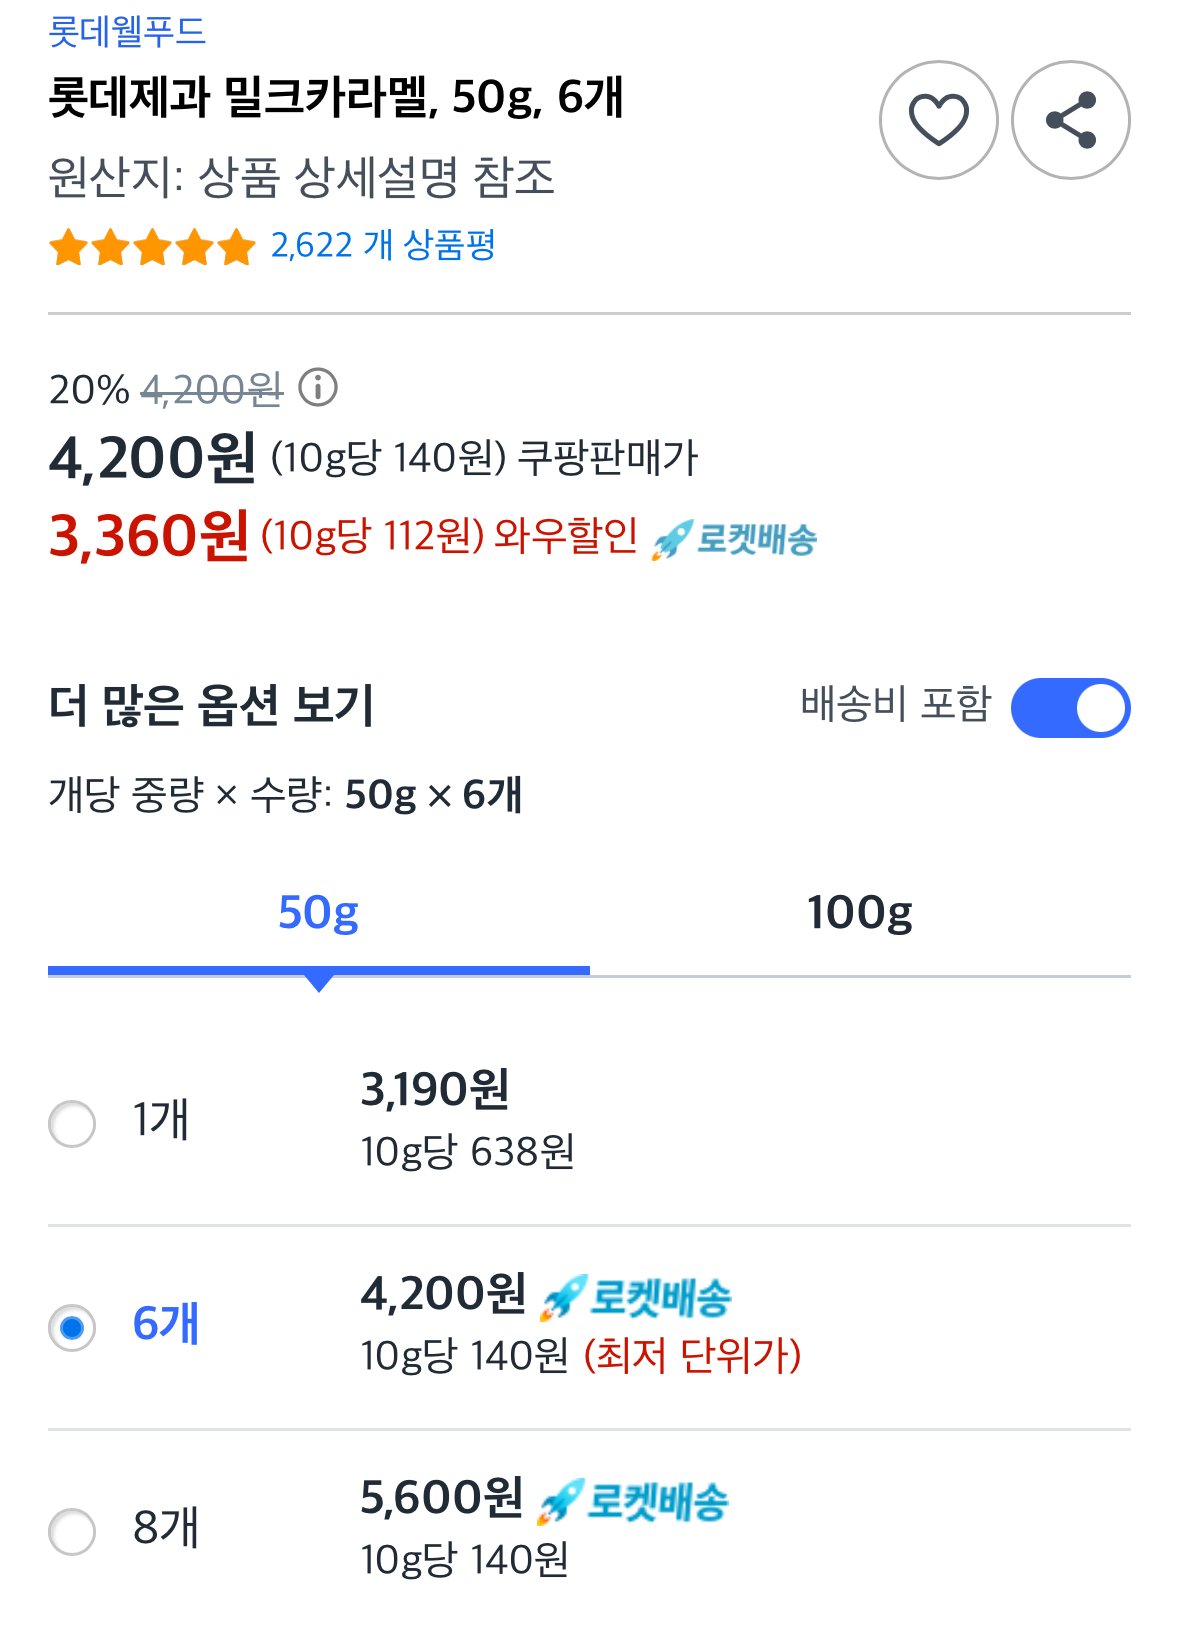This screenshot has height=1644, width=1179.
Task: Click the 5,600원 price for 8개
Action: 442,1498
